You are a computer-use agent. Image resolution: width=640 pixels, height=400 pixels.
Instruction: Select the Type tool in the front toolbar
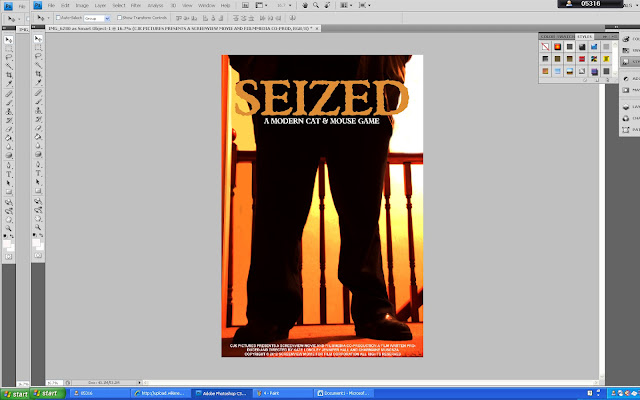coord(38,173)
